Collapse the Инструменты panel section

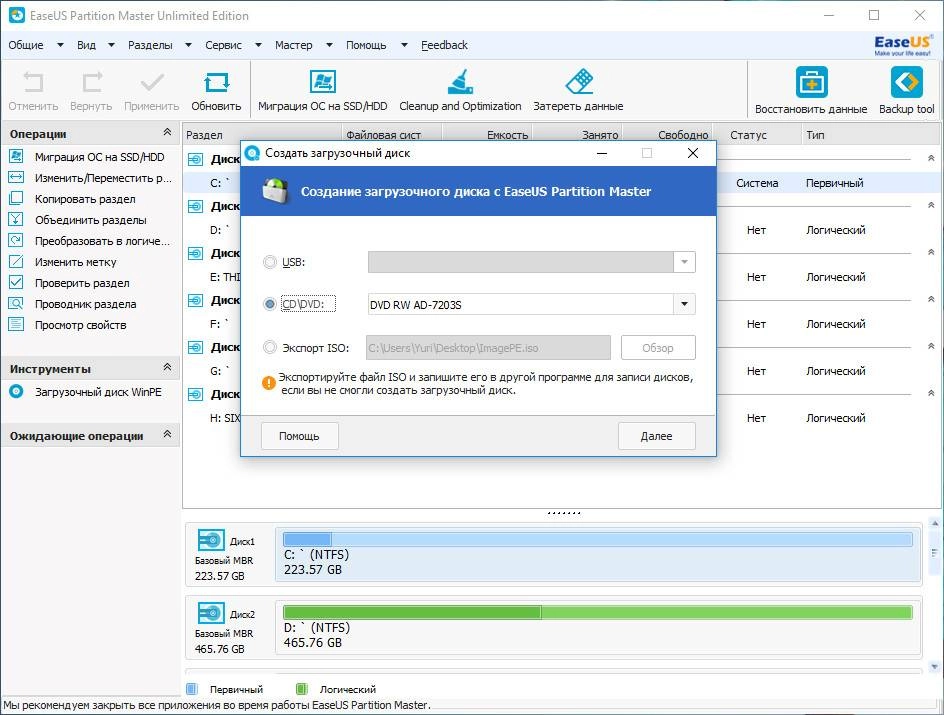coord(167,367)
